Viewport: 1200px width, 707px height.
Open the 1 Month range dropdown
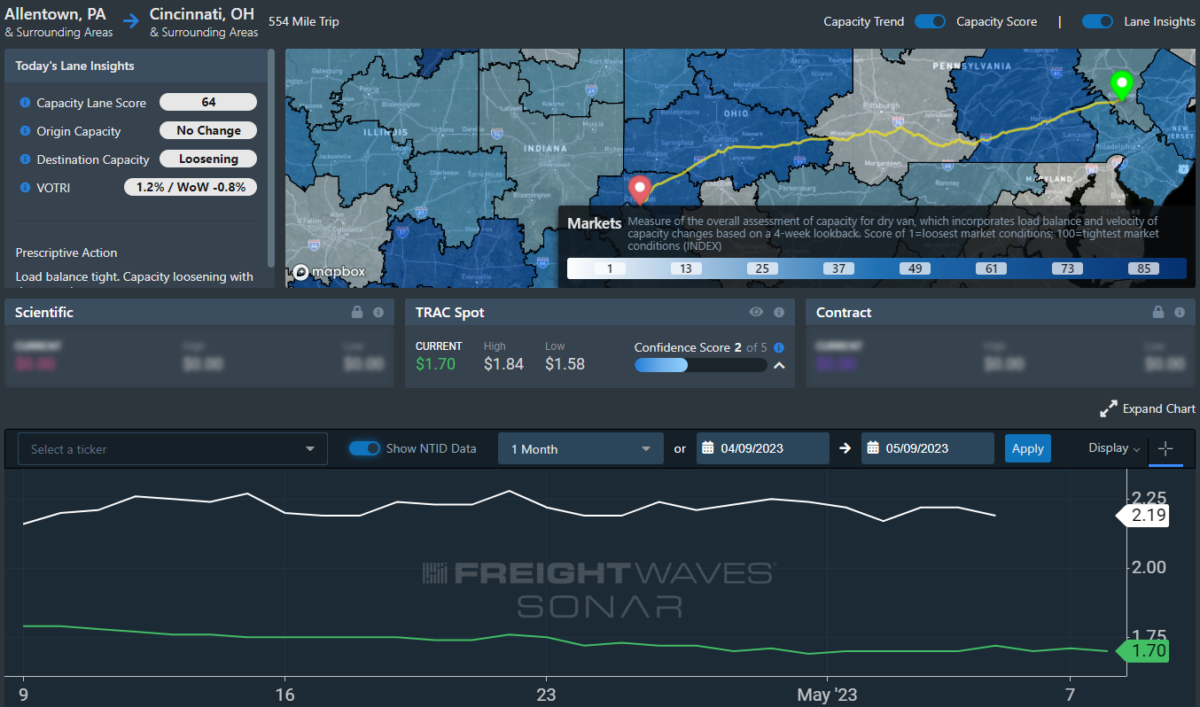(581, 449)
